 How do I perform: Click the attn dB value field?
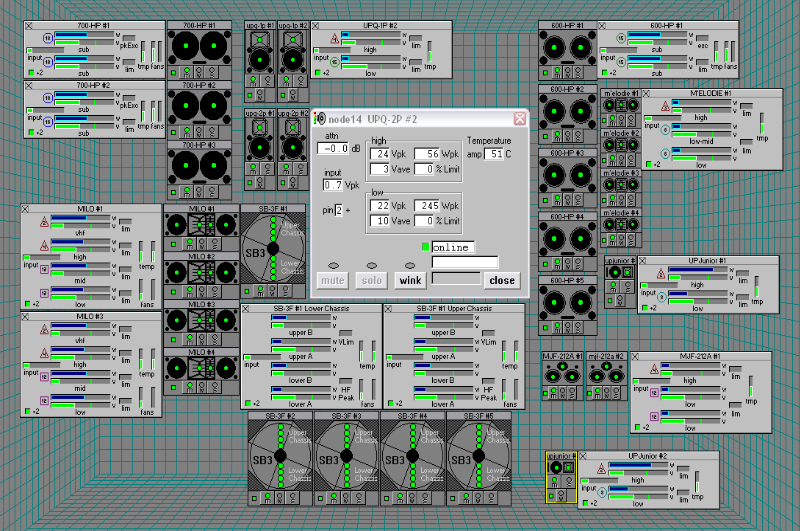coord(334,148)
